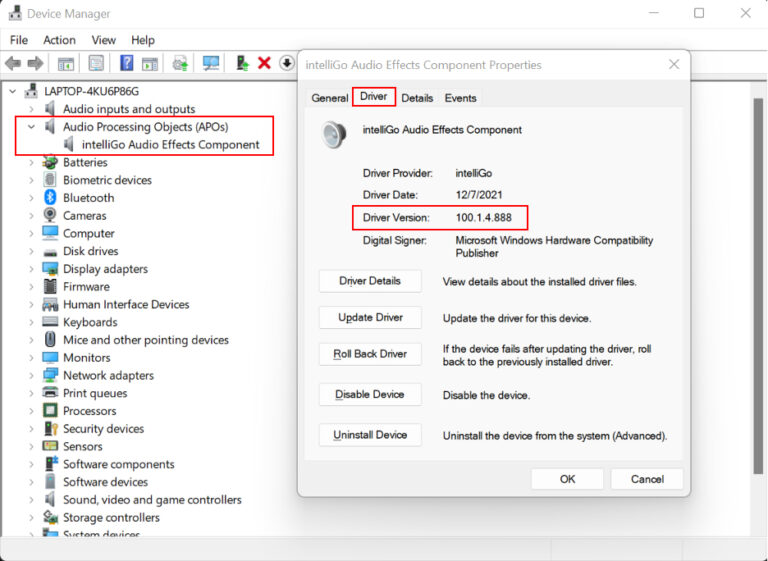Click the Disable Device button

[x=370, y=394]
